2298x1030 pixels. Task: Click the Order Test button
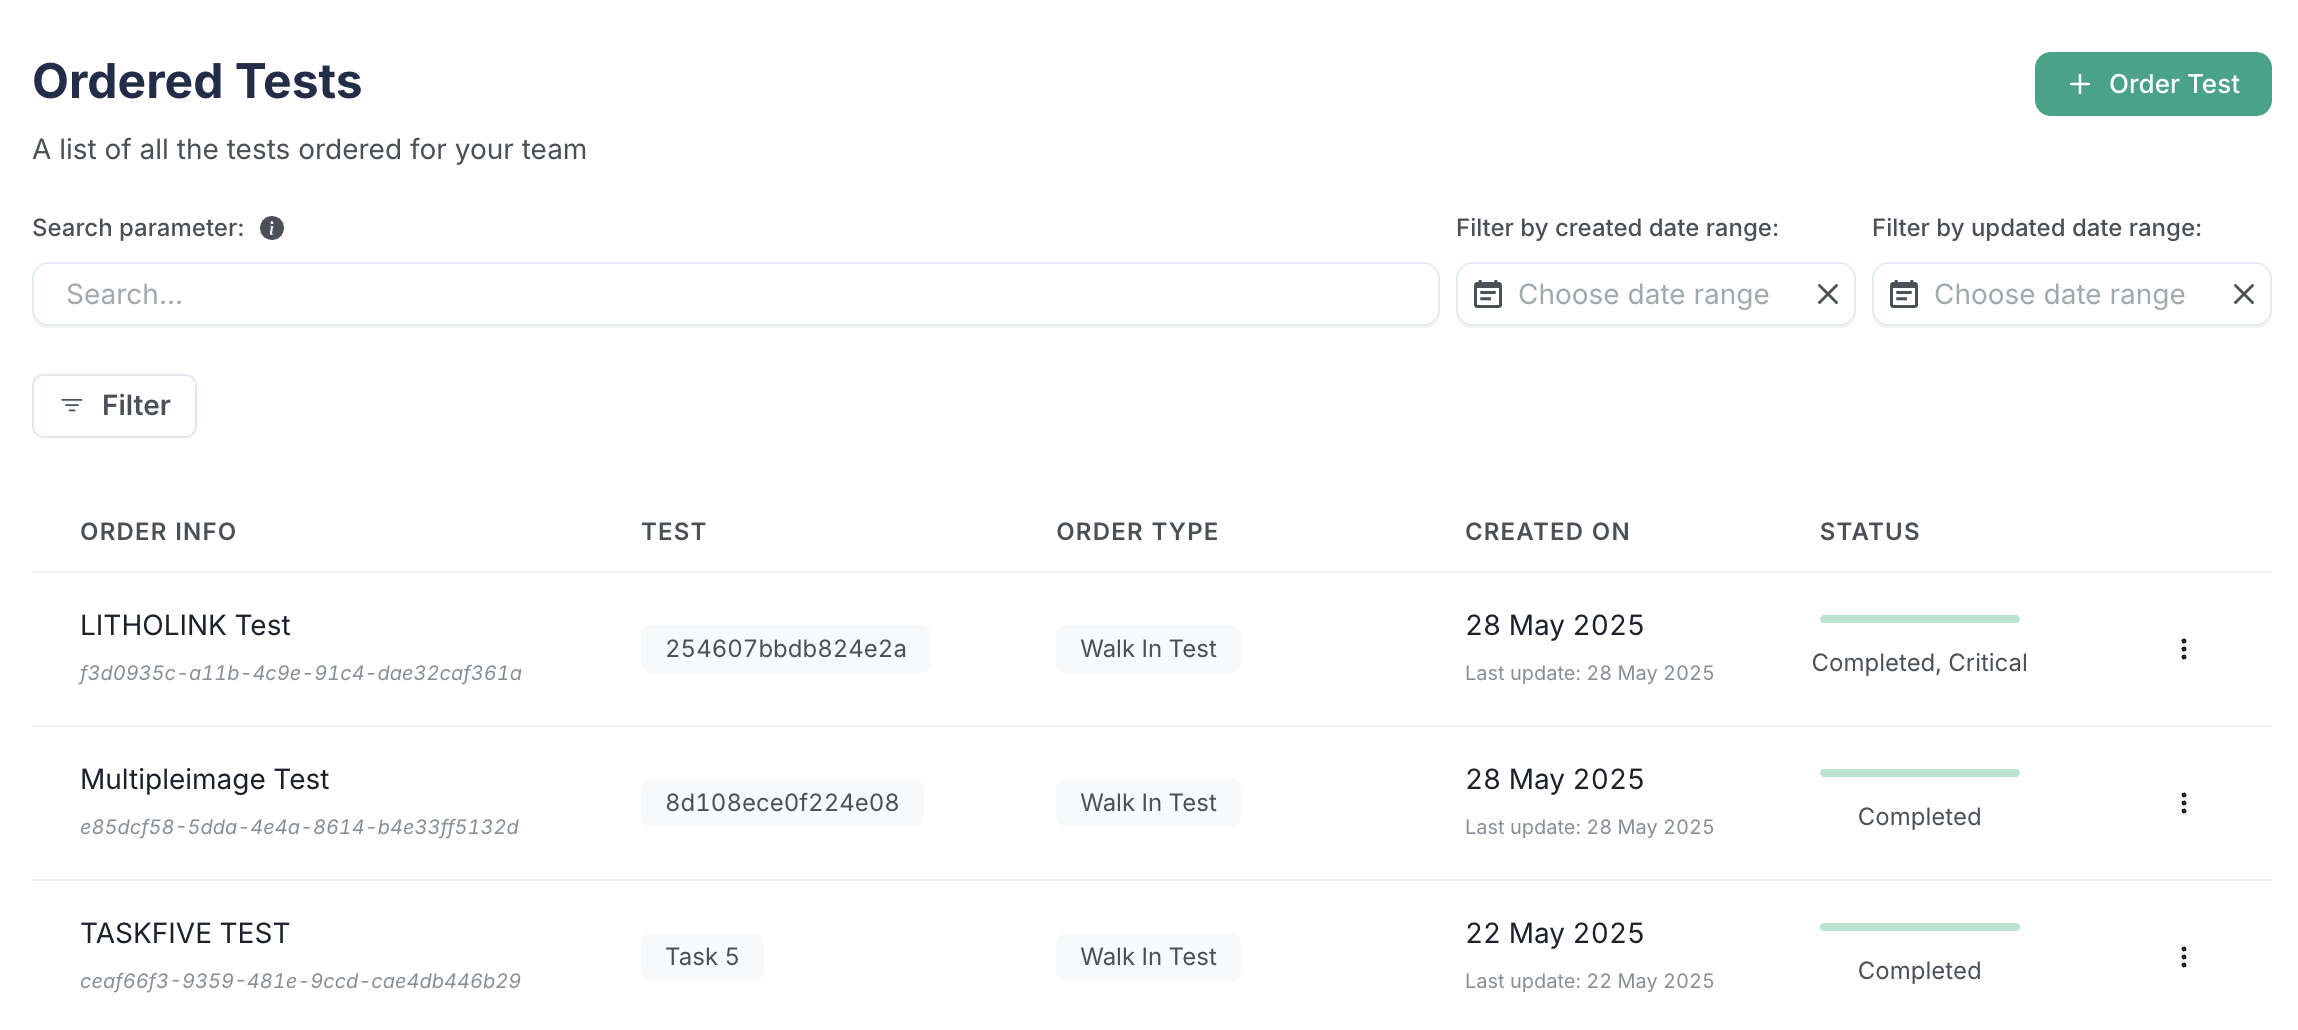tap(2153, 84)
